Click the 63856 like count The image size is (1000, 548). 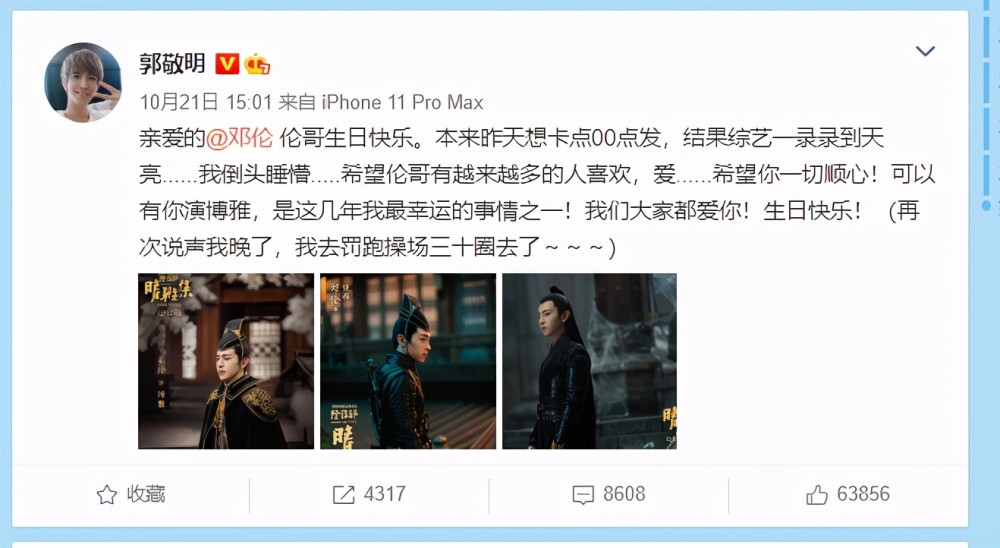point(863,494)
